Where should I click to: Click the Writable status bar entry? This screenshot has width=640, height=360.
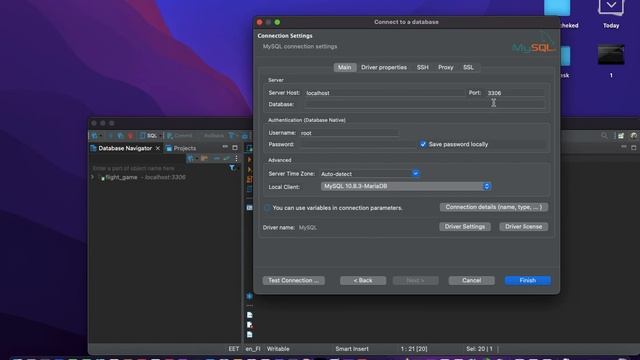click(278, 349)
